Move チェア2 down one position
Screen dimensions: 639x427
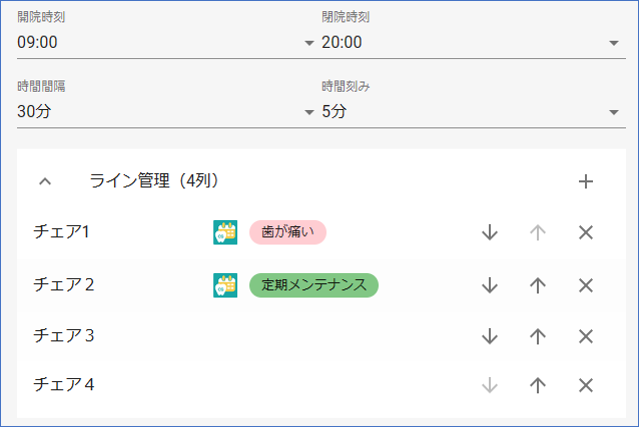(489, 285)
